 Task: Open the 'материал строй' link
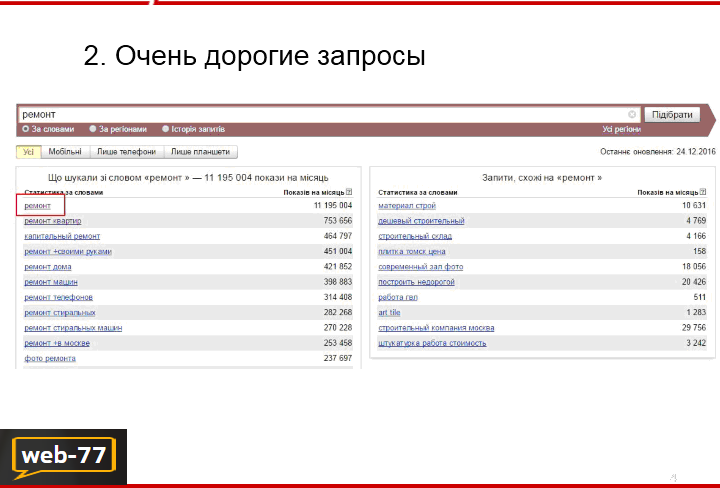point(407,206)
